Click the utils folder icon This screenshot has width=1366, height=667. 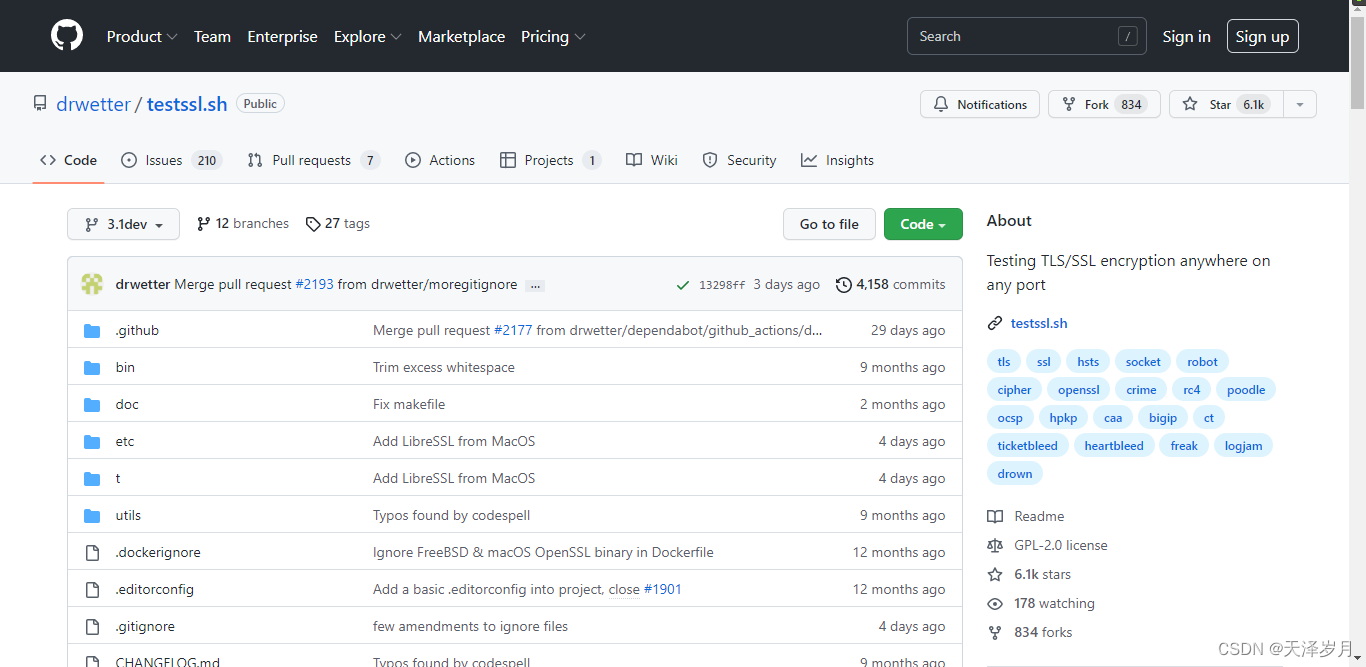click(x=92, y=515)
